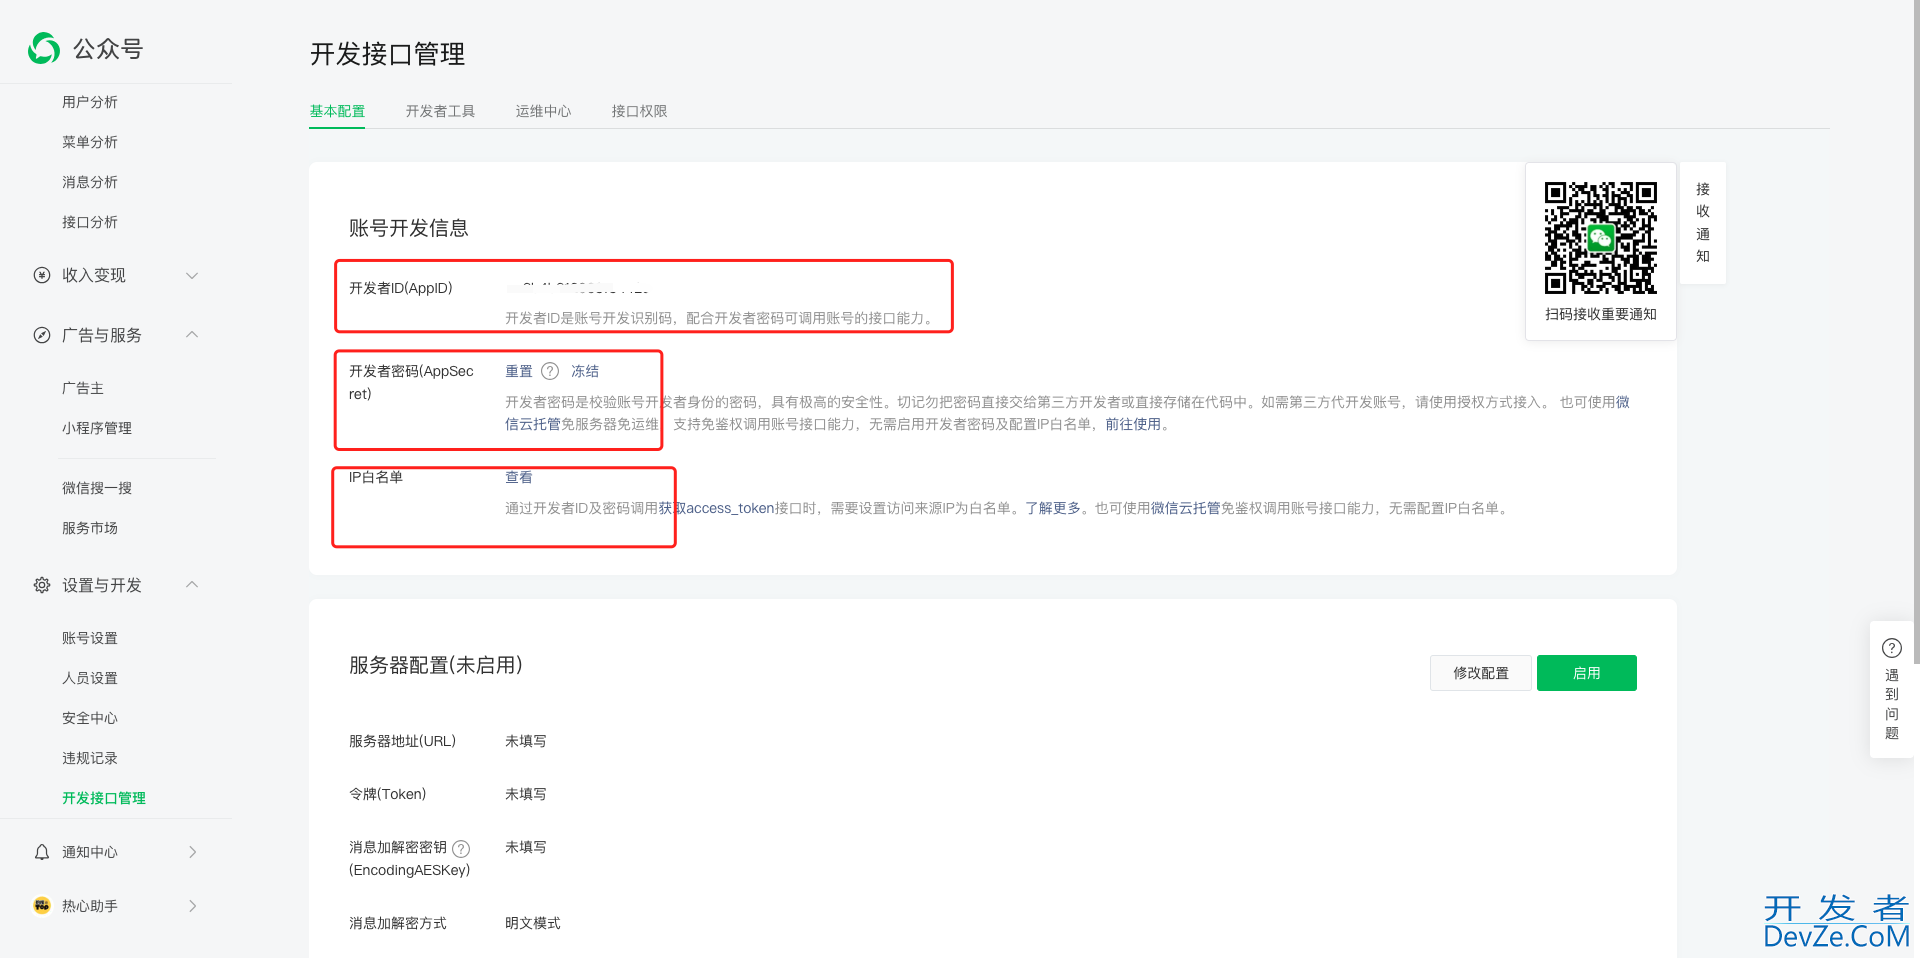
Task: Click help question mark next to 重置
Action: [550, 371]
